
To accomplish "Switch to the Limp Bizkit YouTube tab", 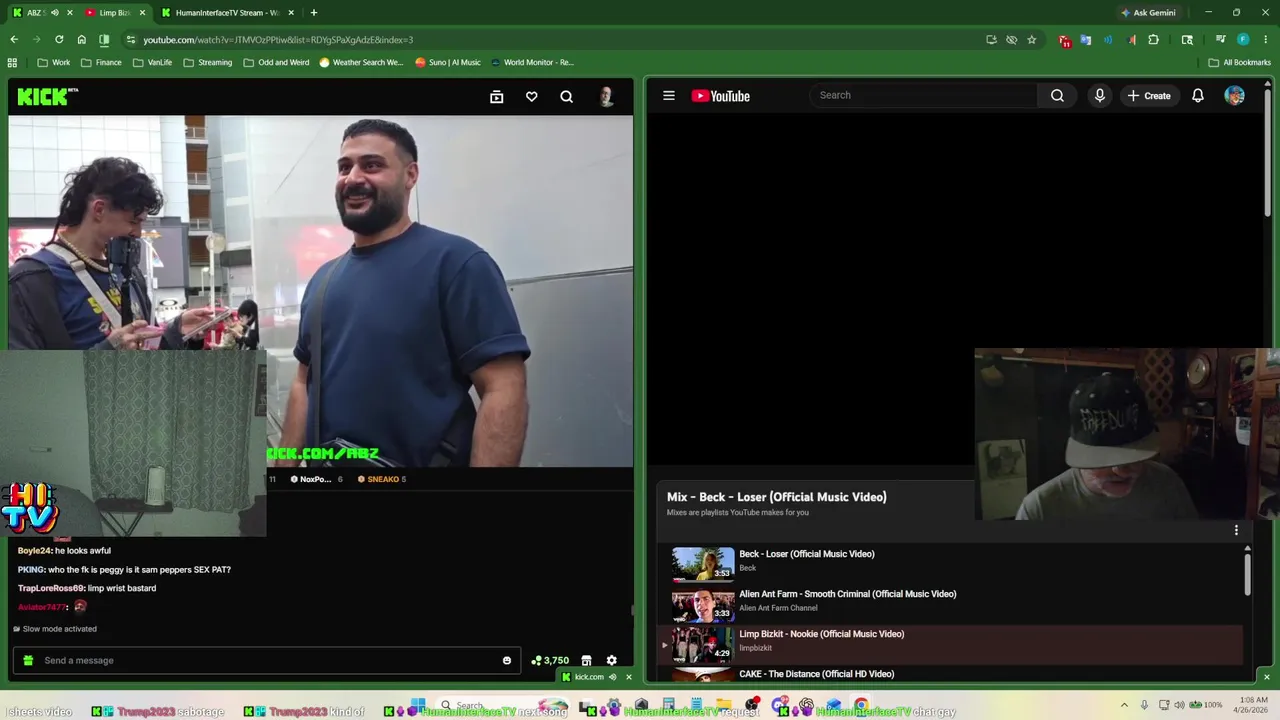I will point(108,13).
